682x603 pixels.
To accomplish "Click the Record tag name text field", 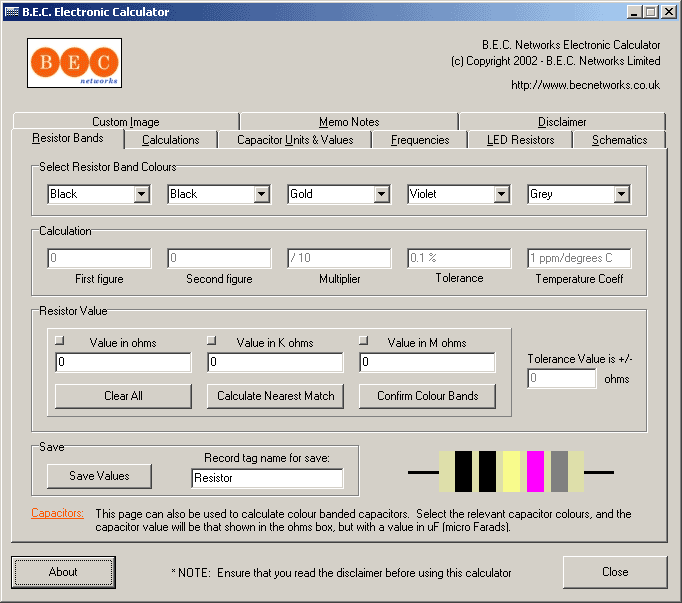I will coord(267,478).
